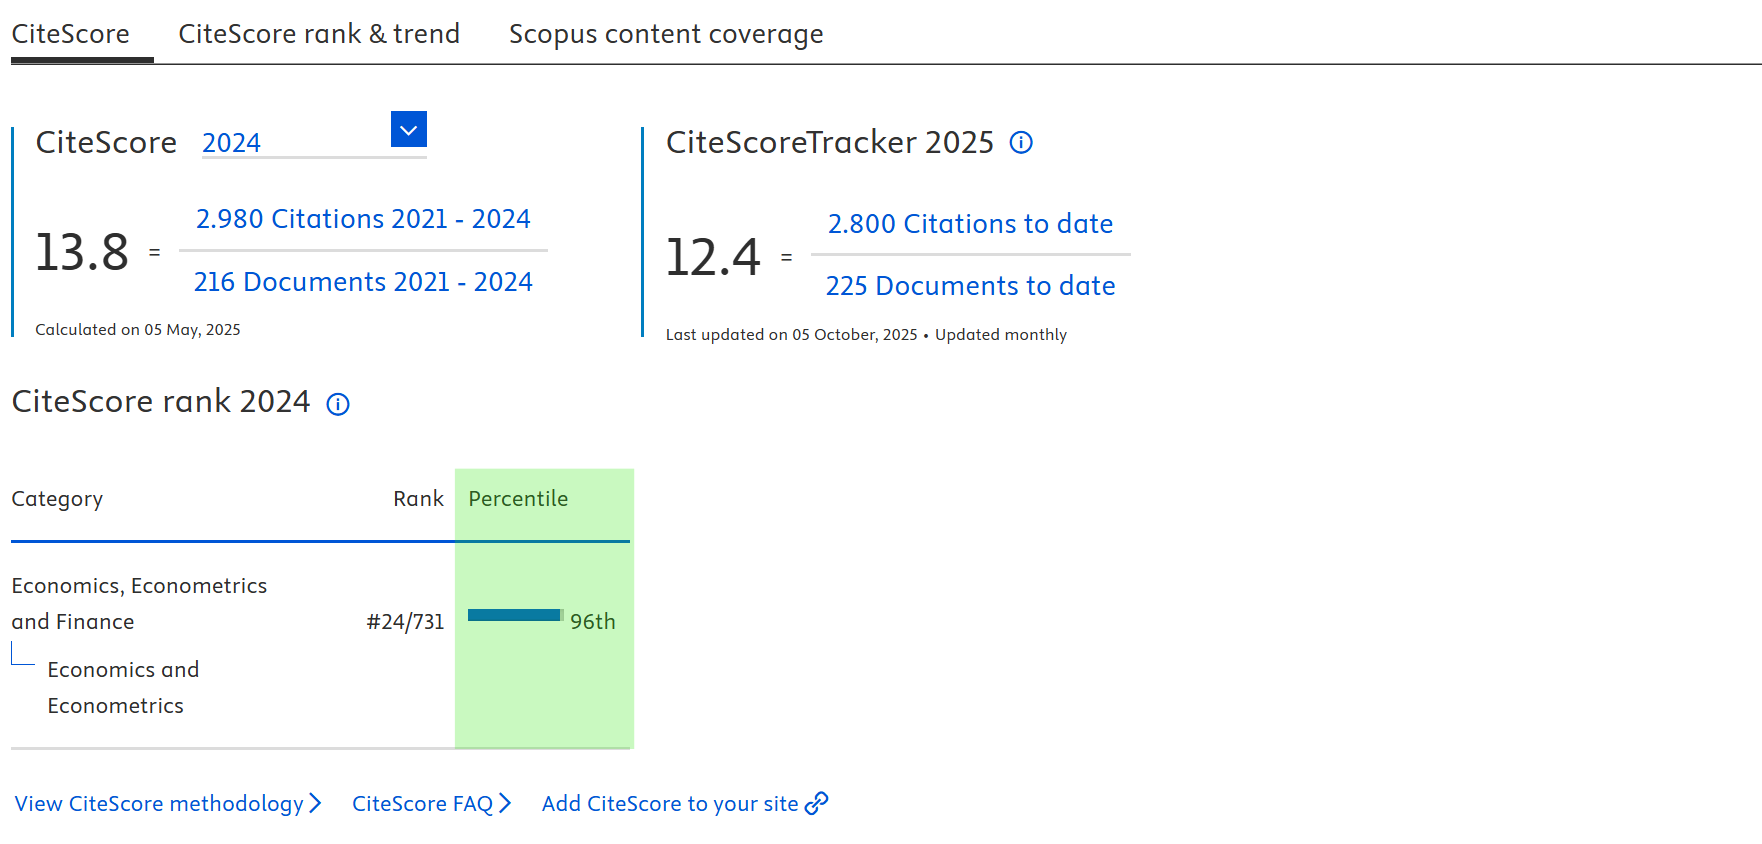
Task: Switch to Scopus content coverage tab
Action: tap(665, 34)
